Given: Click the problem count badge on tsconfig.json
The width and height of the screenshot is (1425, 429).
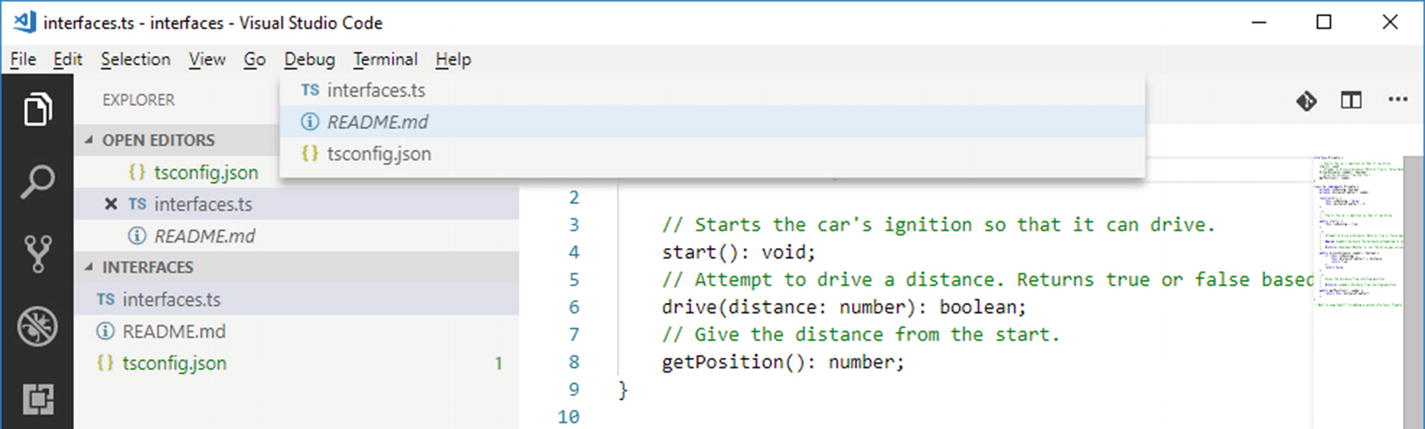Looking at the screenshot, I should (x=498, y=363).
